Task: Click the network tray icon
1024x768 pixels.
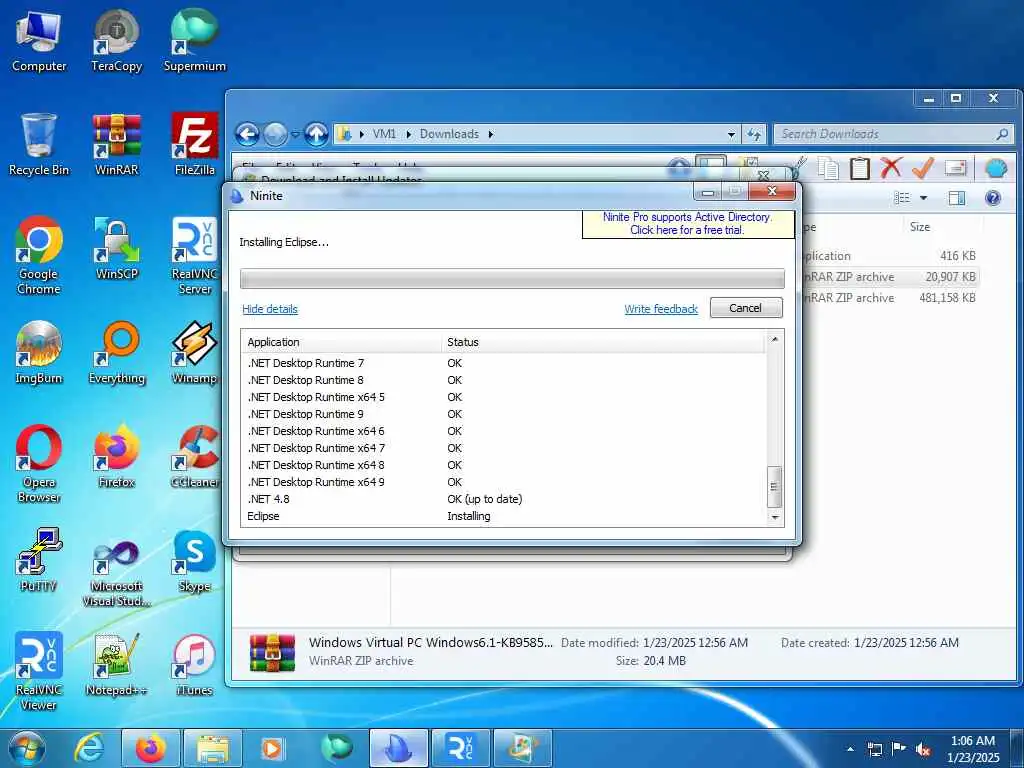Action: [x=874, y=749]
